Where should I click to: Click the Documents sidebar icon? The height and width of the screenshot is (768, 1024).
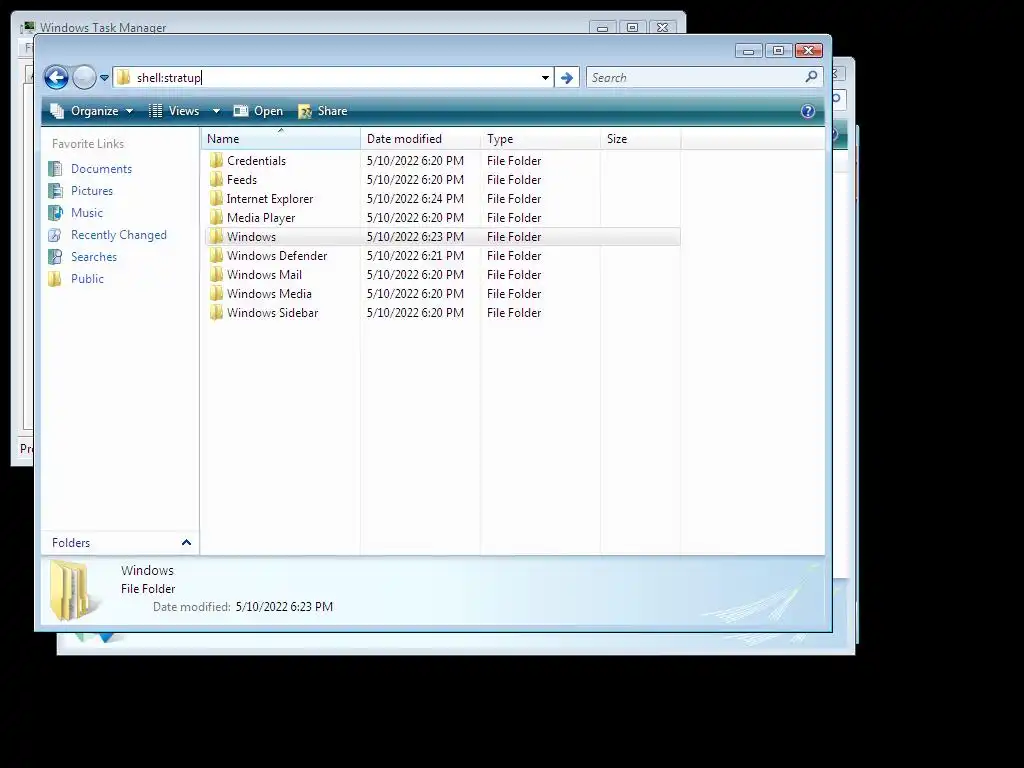point(56,168)
